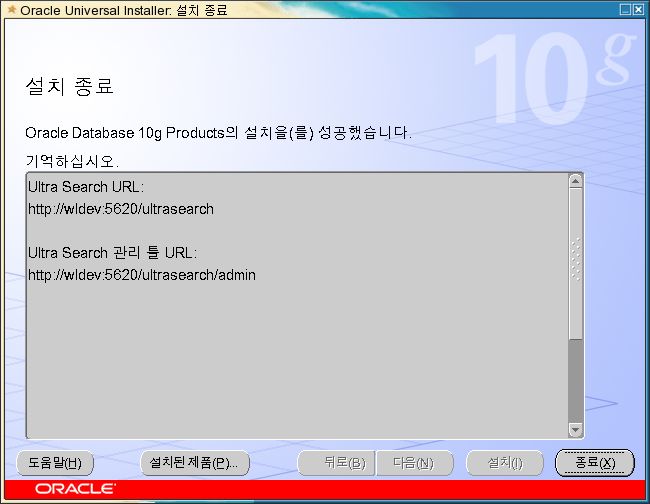Click the 'Ultra Search 관리 툴 URL:' line

[112, 253]
